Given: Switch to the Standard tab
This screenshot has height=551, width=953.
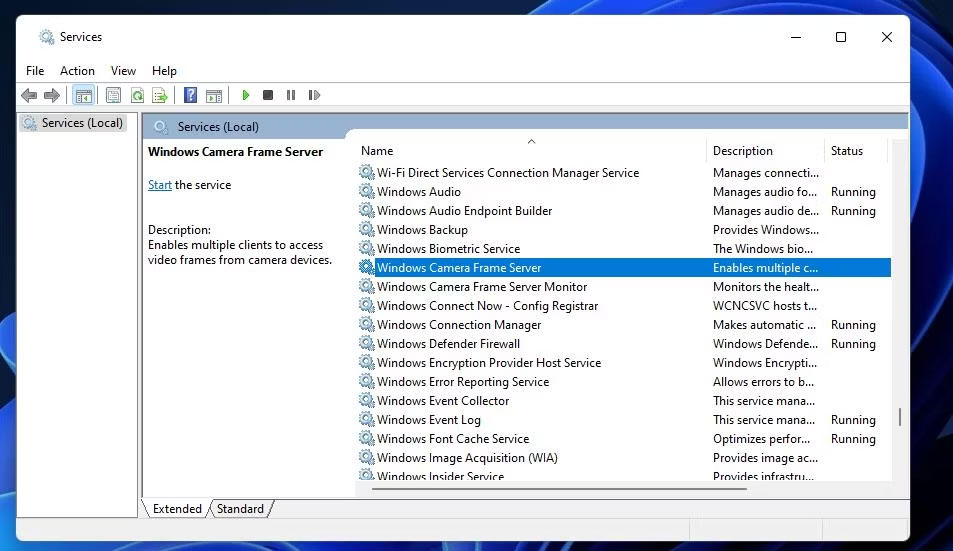Looking at the screenshot, I should [241, 508].
